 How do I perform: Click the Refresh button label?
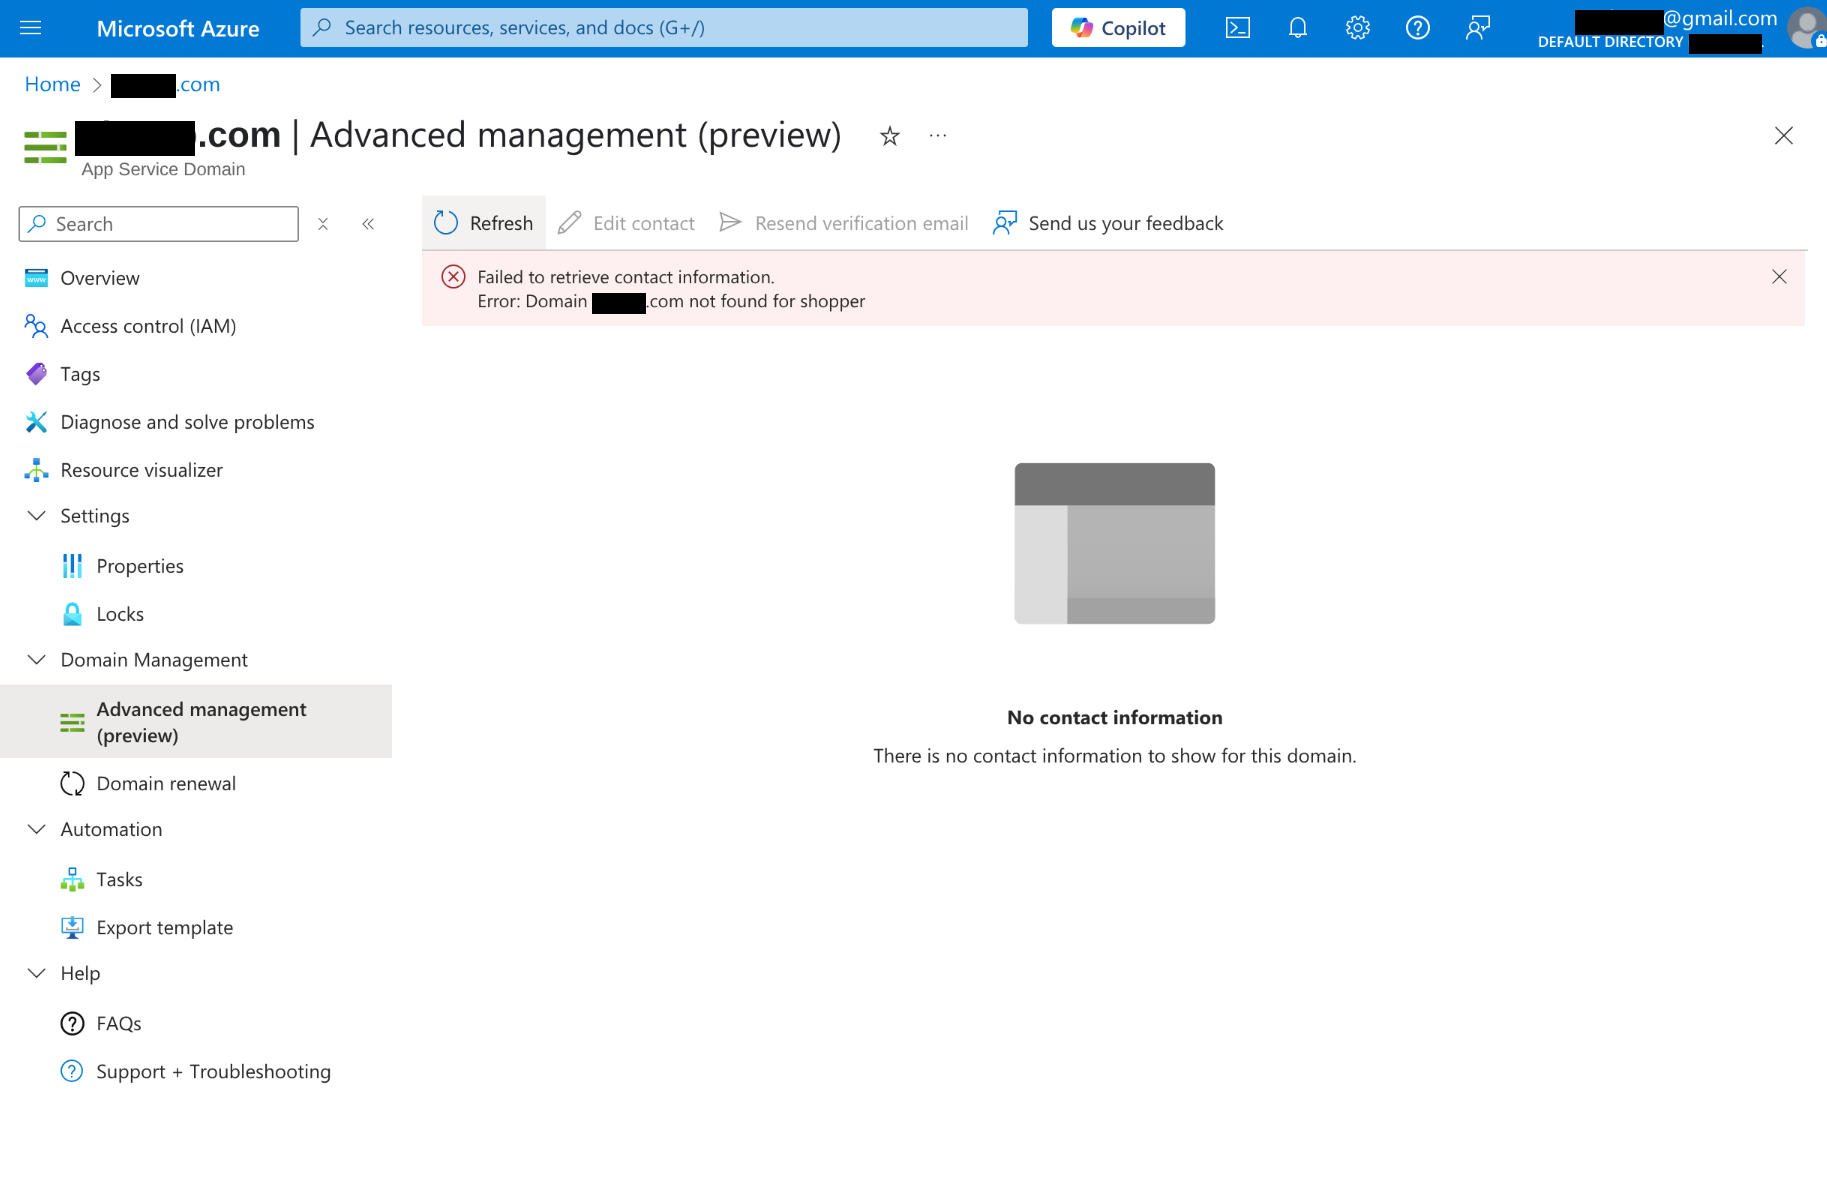tap(501, 224)
